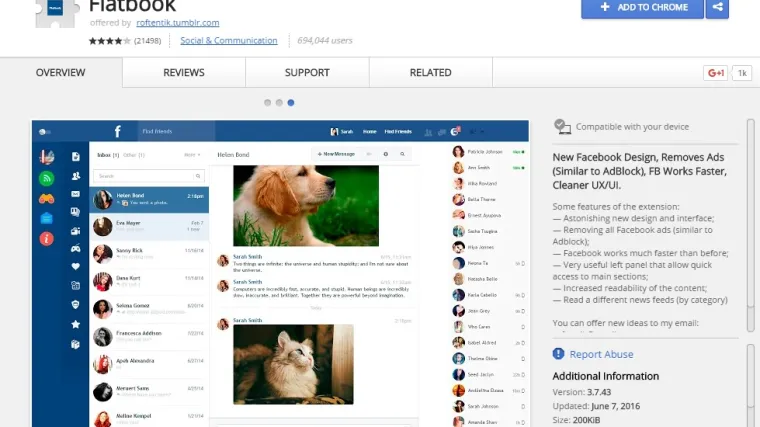Open the roftentik.tumblr.com developer link

pyautogui.click(x=177, y=22)
